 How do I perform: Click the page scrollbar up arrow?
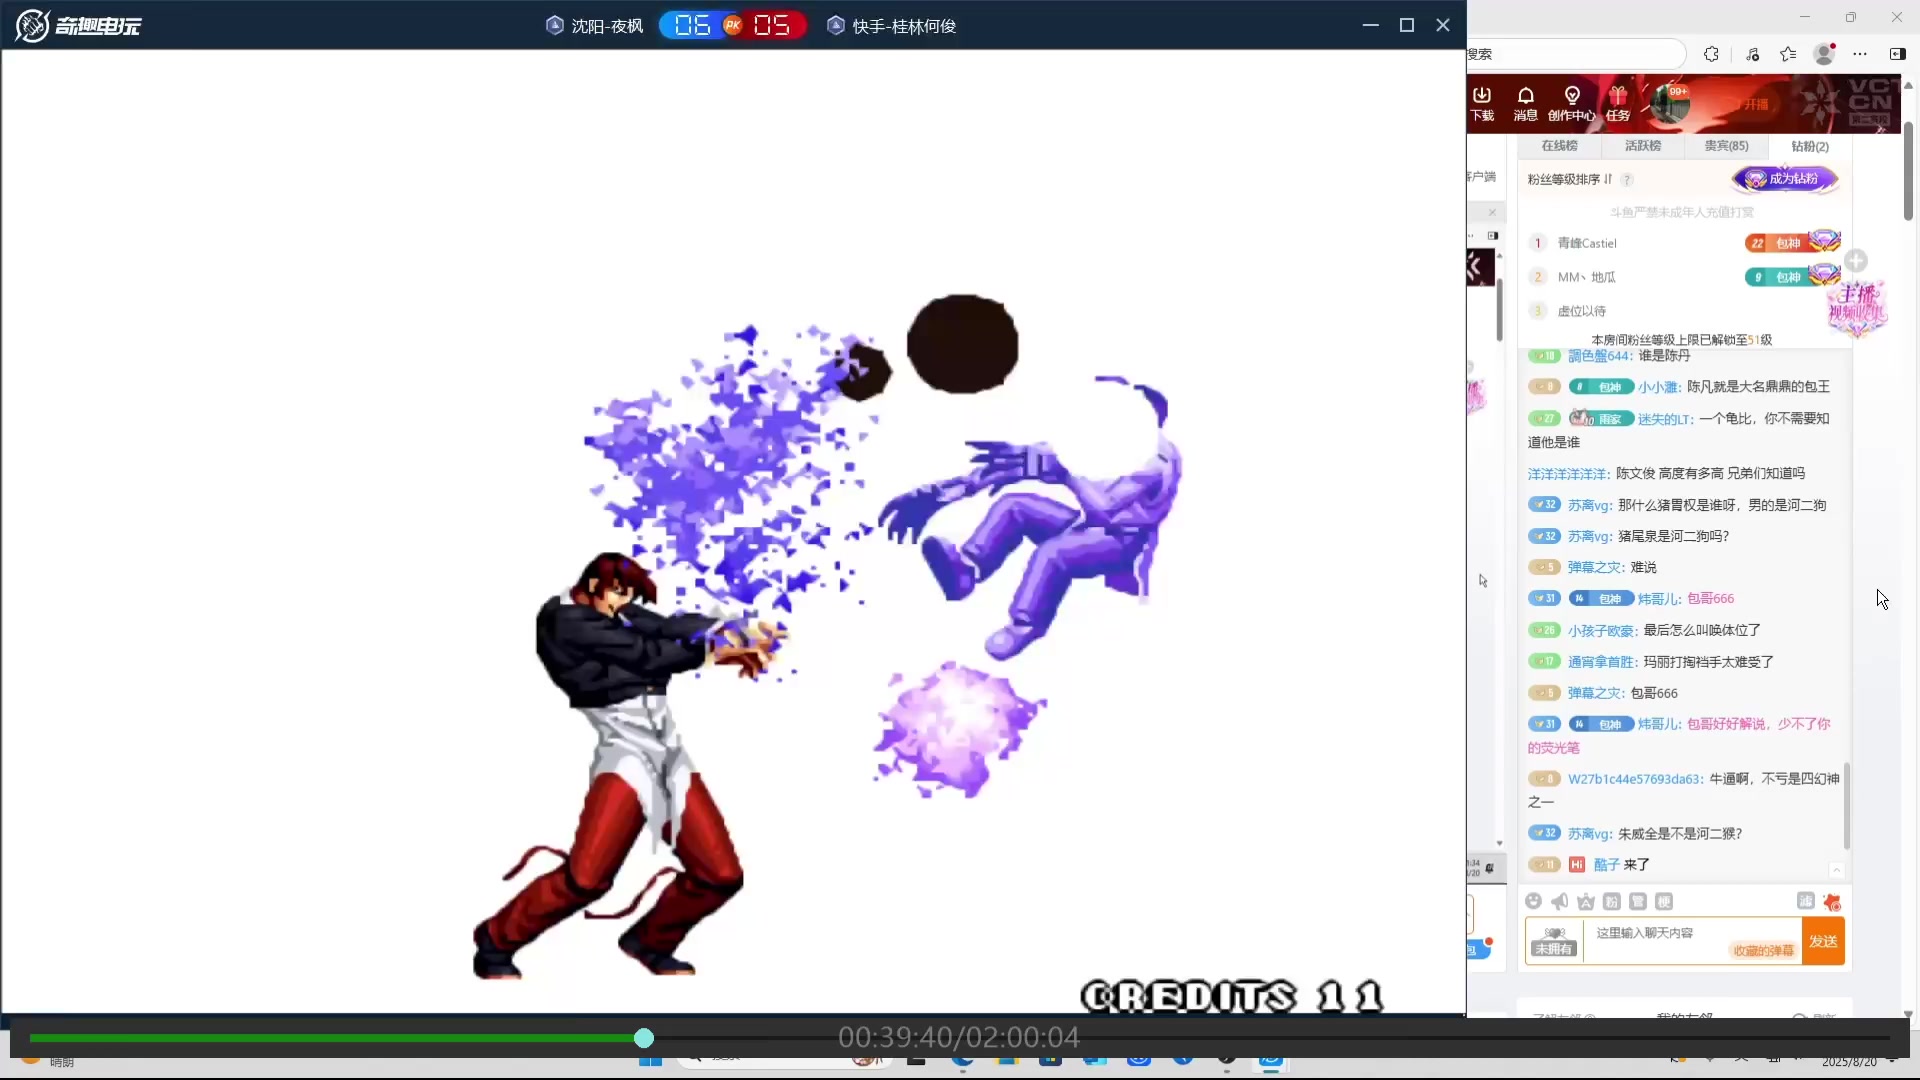coord(1909,86)
